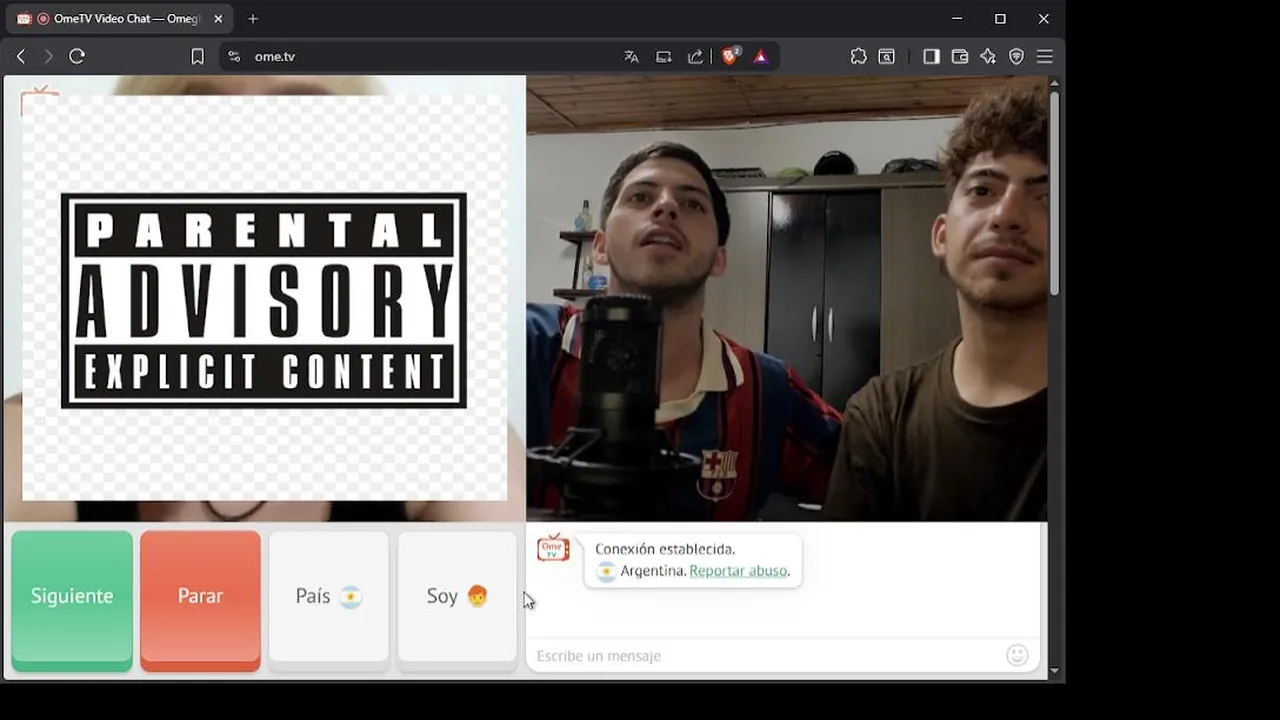
Task: Open the browser hamburger menu
Action: 1045,57
